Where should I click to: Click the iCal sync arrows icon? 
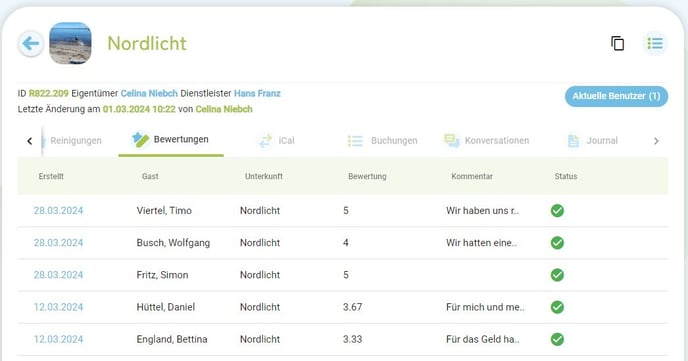[x=265, y=141]
